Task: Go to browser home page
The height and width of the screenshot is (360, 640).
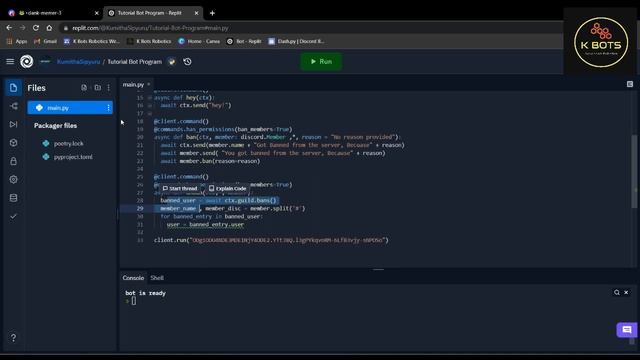Action: (49, 28)
